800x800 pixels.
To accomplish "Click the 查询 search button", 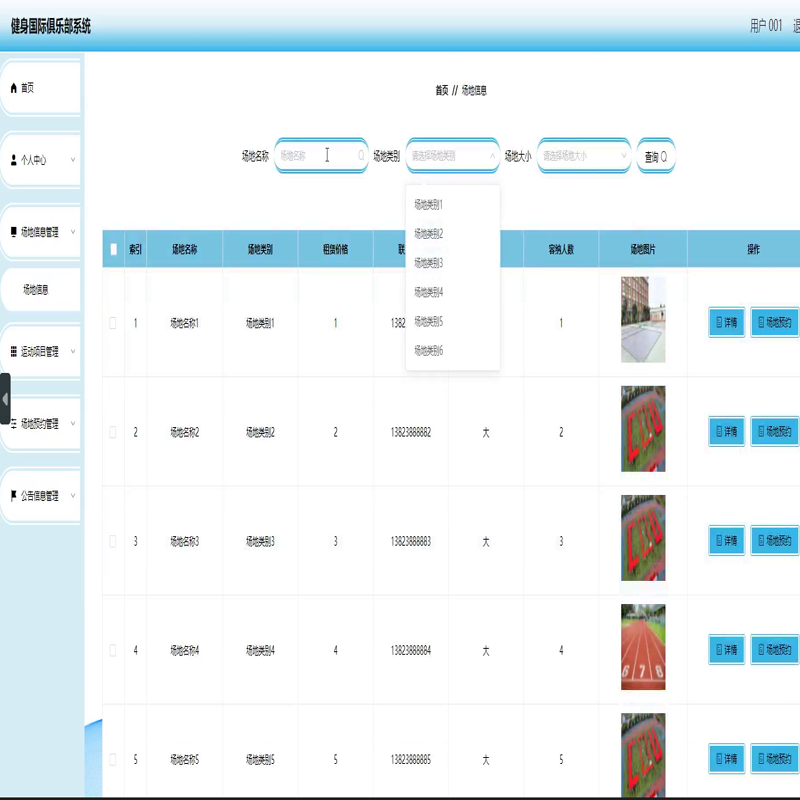I will pyautogui.click(x=656, y=157).
